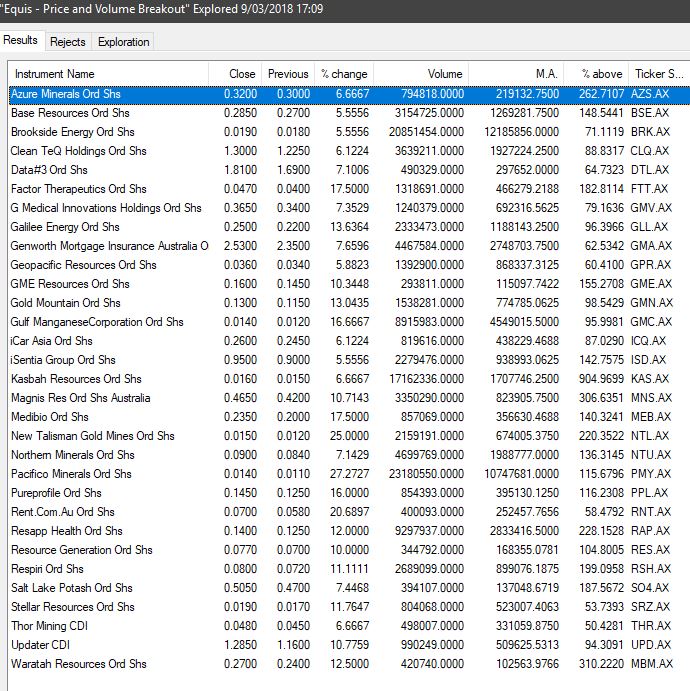Select Factor Therapeutics Ord Shs row

pos(349,189)
